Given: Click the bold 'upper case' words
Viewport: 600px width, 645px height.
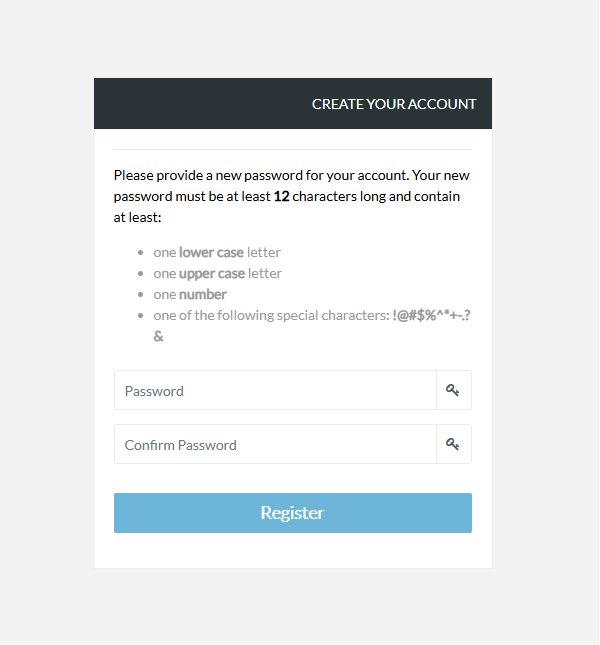Looking at the screenshot, I should pyautogui.click(x=212, y=274).
